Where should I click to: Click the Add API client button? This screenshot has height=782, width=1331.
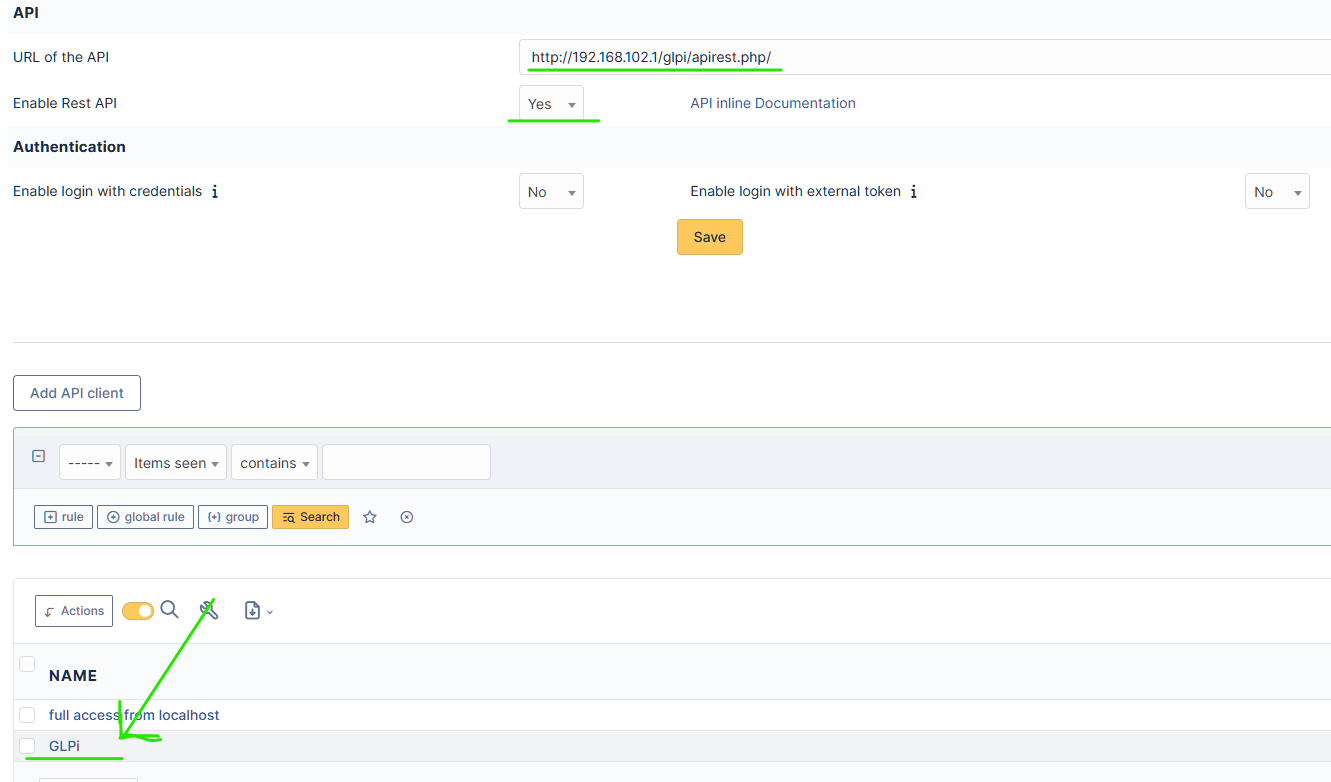click(77, 393)
